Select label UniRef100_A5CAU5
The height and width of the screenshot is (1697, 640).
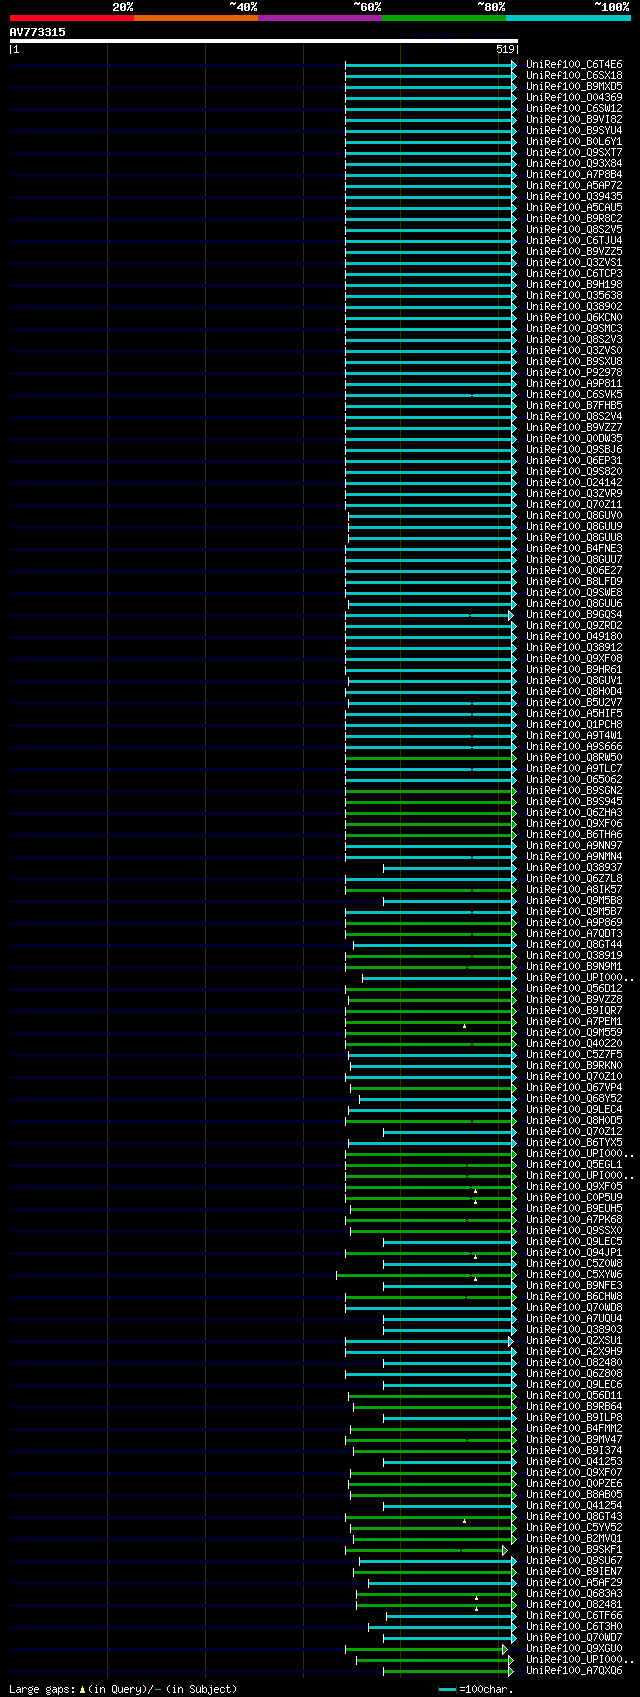(x=574, y=207)
